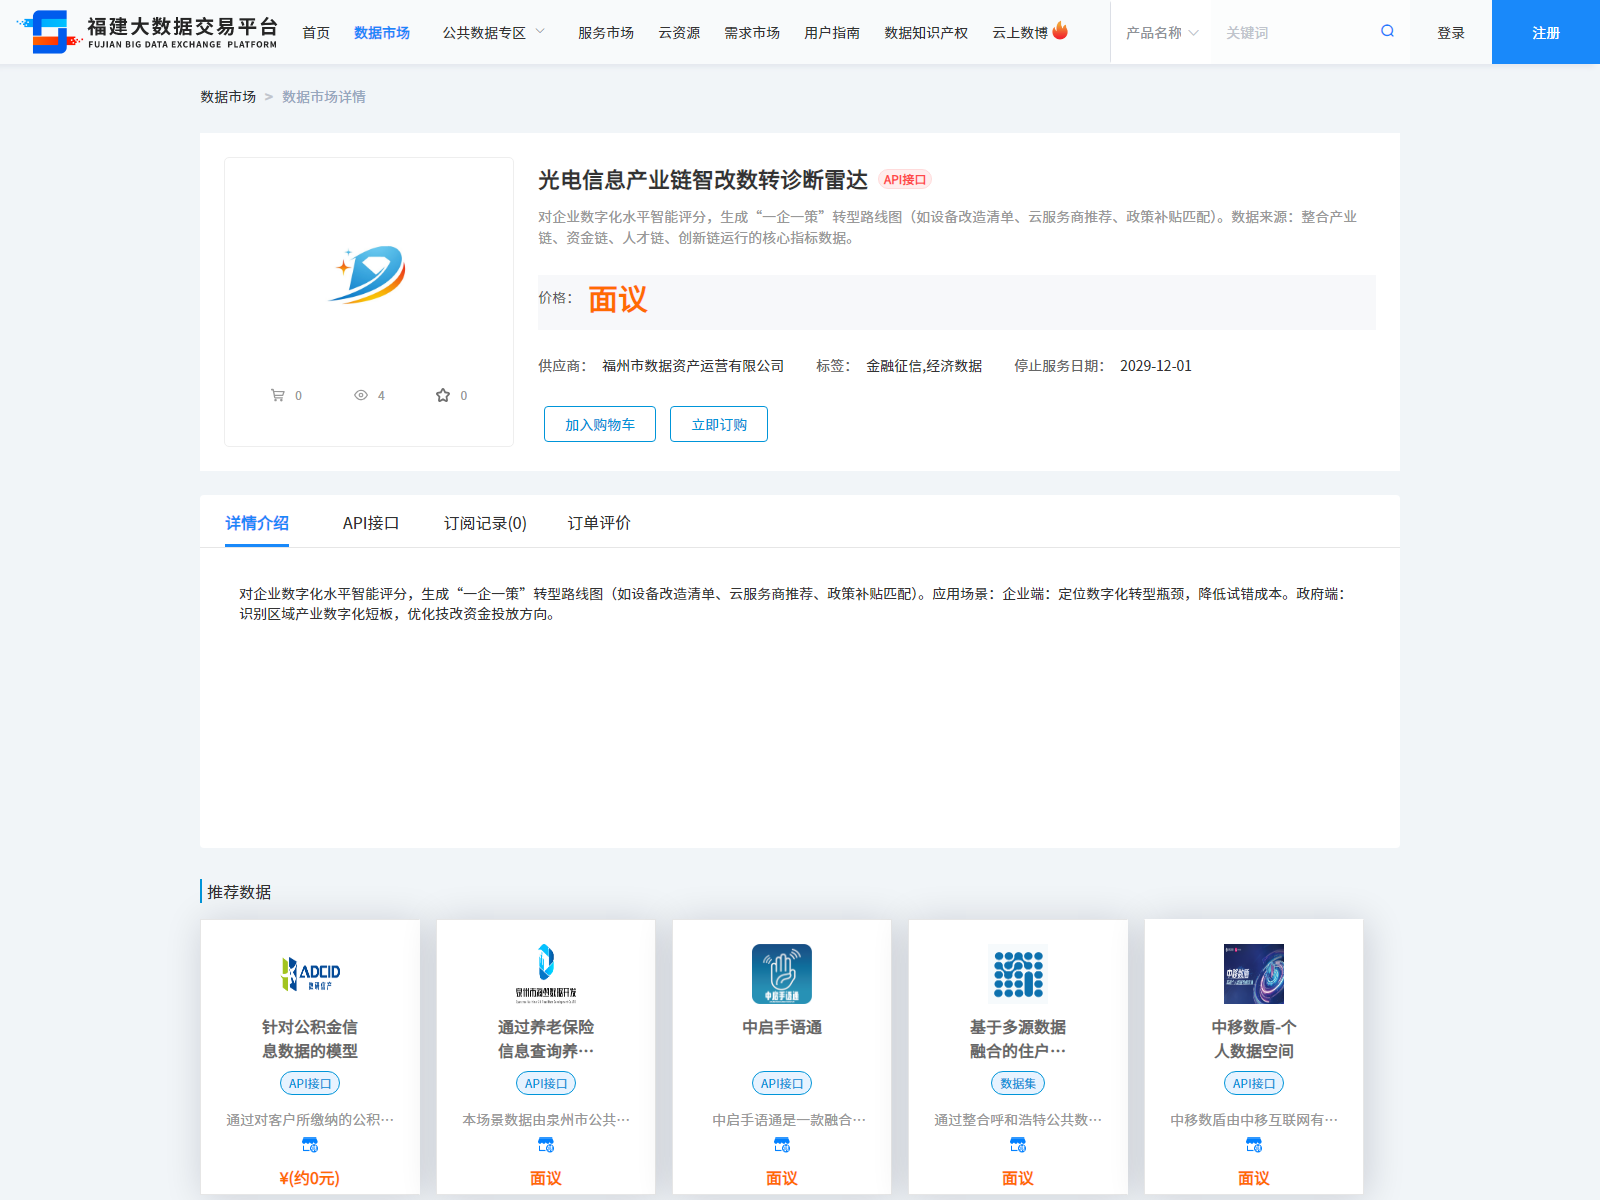This screenshot has height=1200, width=1600.
Task: Open the 基于多源数据融合的住户… card title
Action: click(1018, 1039)
